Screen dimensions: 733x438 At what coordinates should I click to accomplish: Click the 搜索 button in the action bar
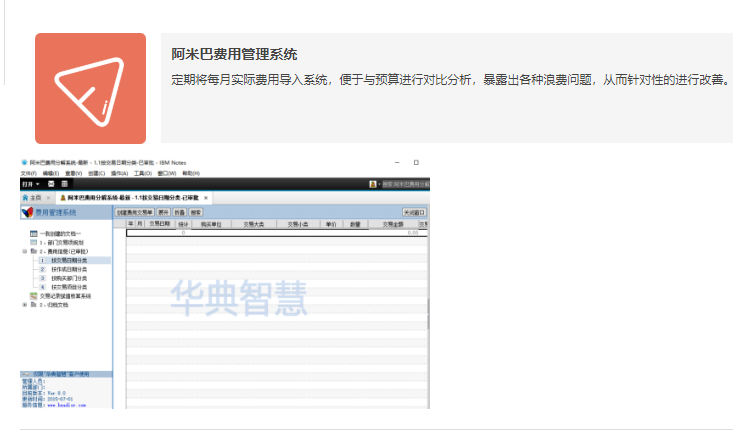196,213
